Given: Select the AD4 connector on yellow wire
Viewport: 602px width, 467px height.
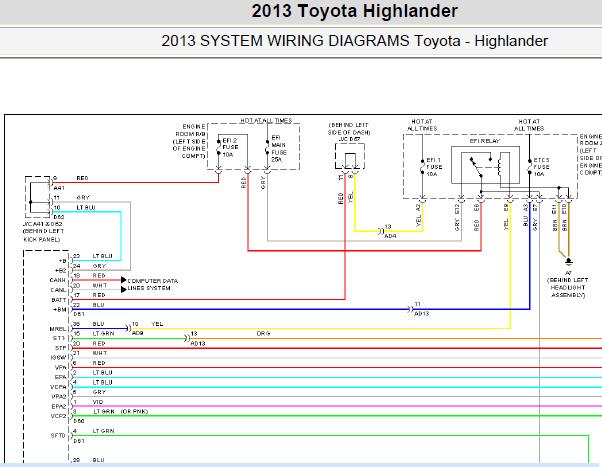Looking at the screenshot, I should [381, 231].
